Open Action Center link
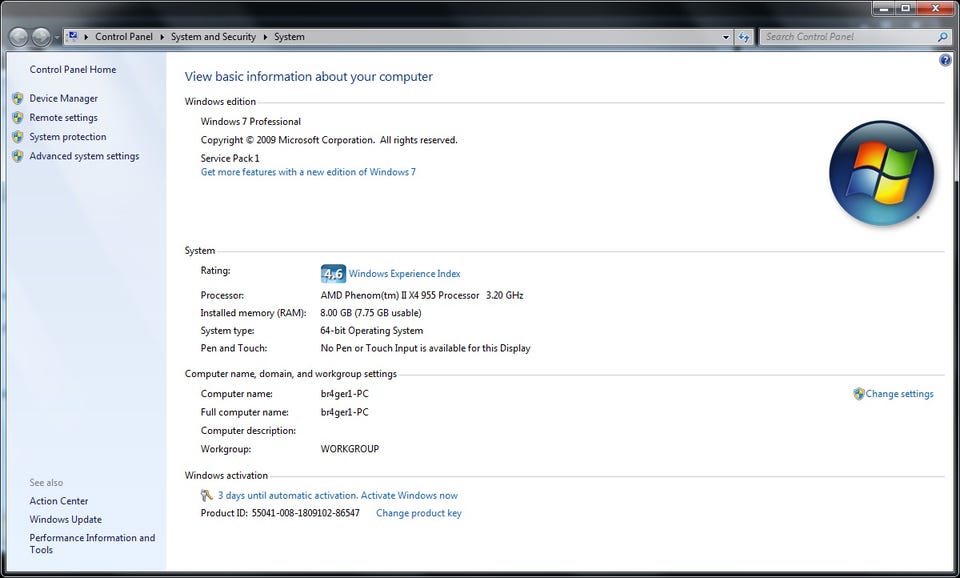Image resolution: width=960 pixels, height=578 pixels. coord(59,501)
